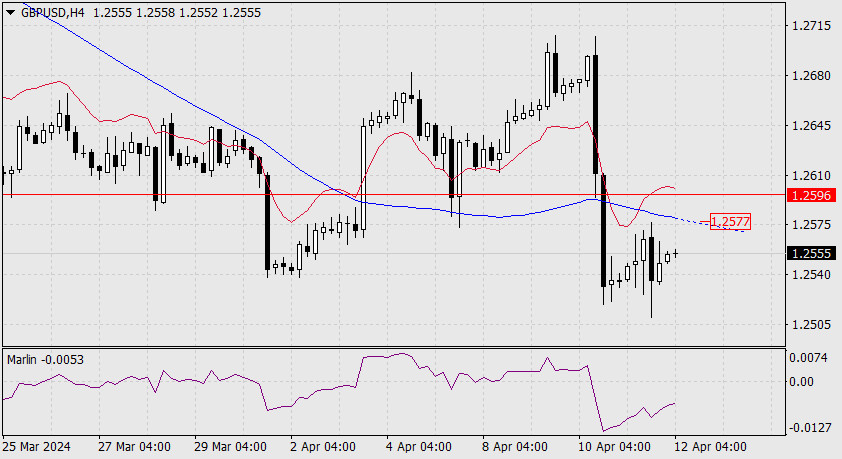Screen dimensions: 842x459
Task: Select the red horizontal line at 1.2596
Action: (394, 194)
